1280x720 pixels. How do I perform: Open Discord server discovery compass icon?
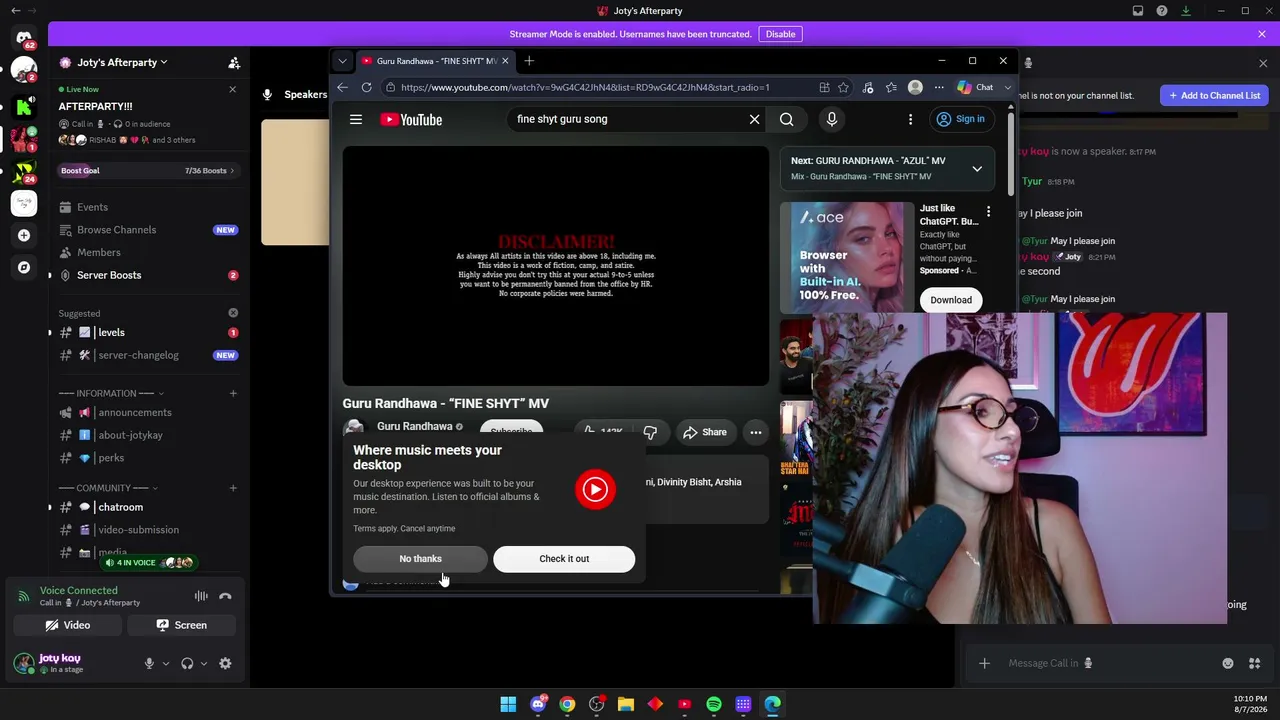coord(24,267)
